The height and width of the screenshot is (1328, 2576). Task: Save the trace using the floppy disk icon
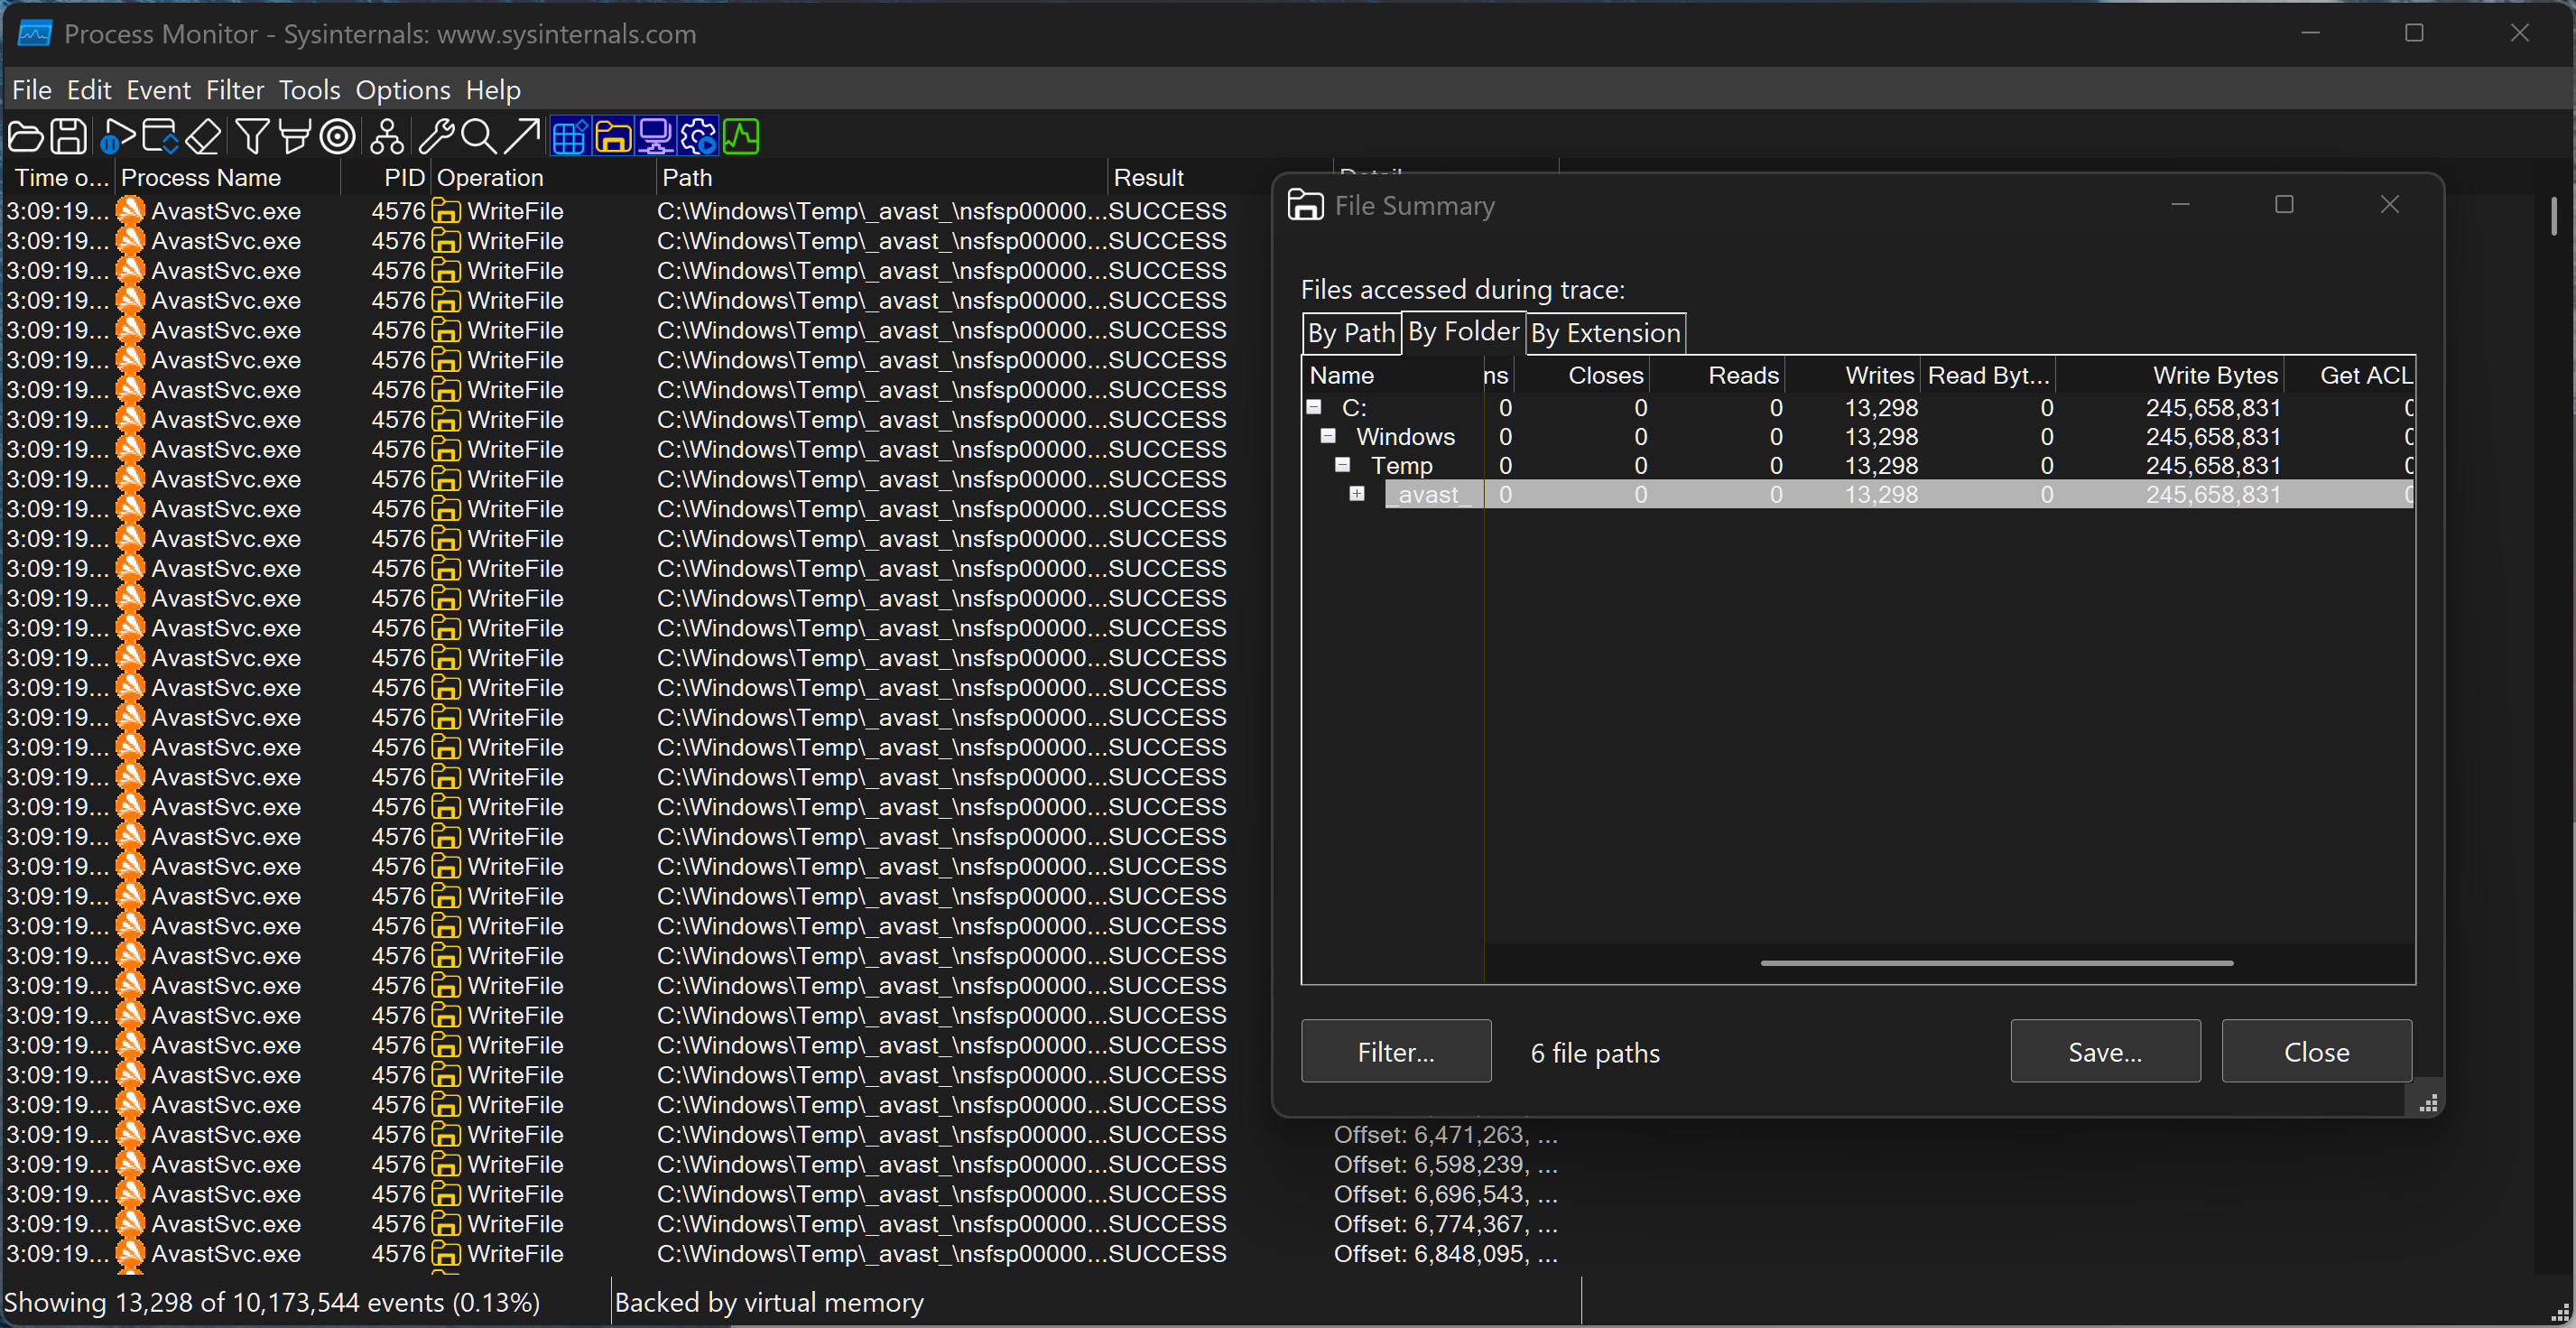point(68,137)
